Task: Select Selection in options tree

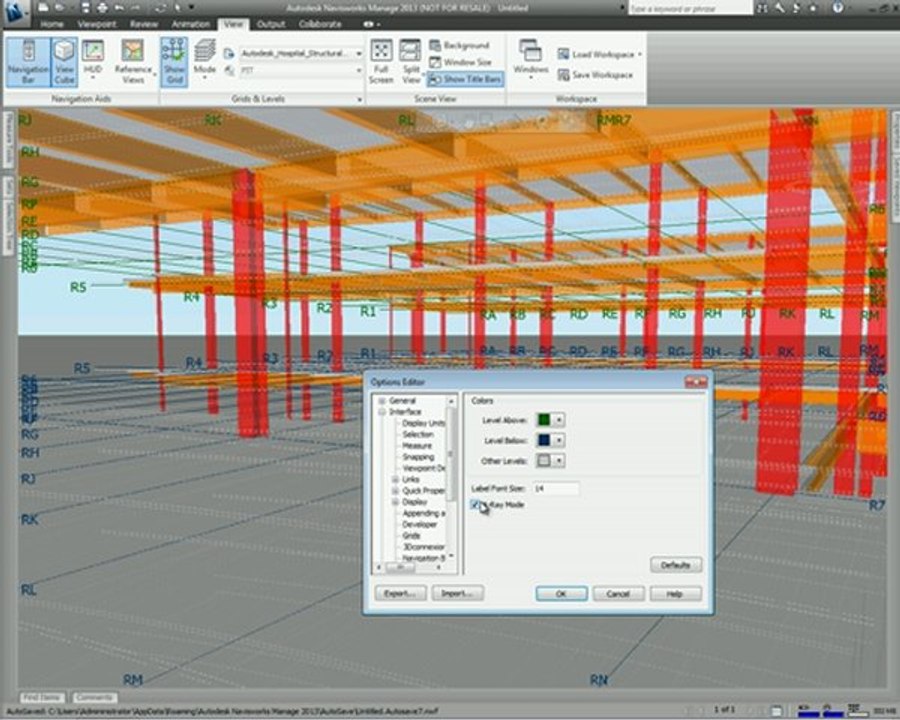Action: (418, 435)
